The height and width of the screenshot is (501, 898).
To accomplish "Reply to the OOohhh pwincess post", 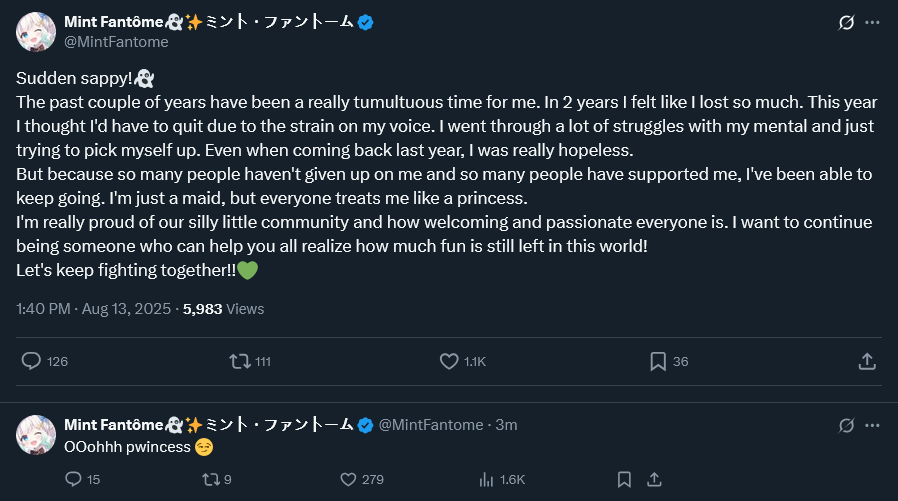I will (x=72, y=480).
